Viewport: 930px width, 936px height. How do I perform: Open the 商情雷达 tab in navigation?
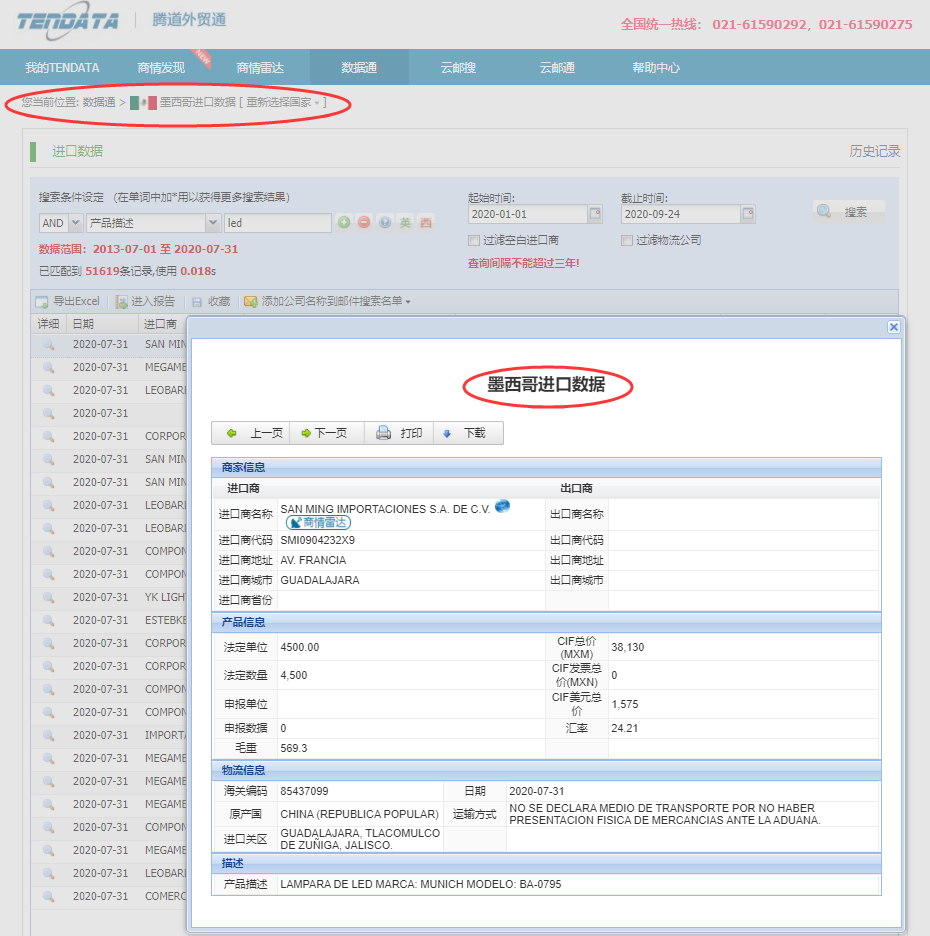coord(260,68)
